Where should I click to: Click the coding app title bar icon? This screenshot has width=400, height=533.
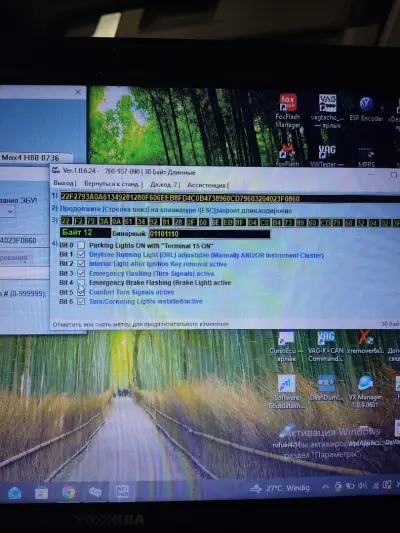56,170
